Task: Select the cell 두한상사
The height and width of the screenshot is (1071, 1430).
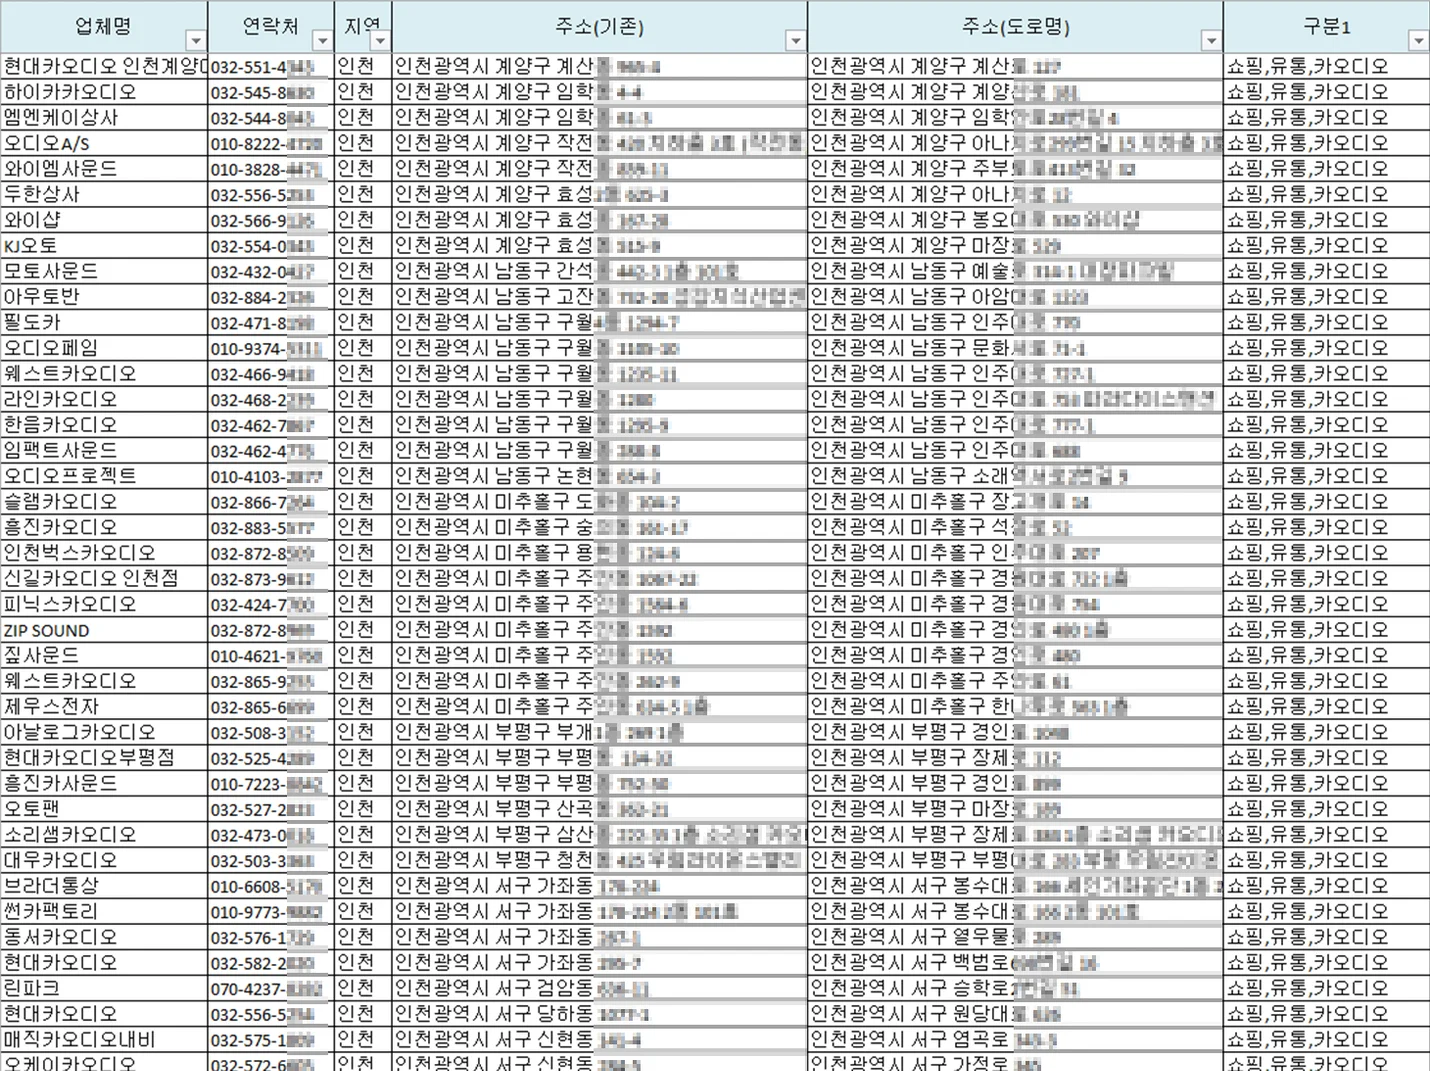Action: pyautogui.click(x=104, y=195)
